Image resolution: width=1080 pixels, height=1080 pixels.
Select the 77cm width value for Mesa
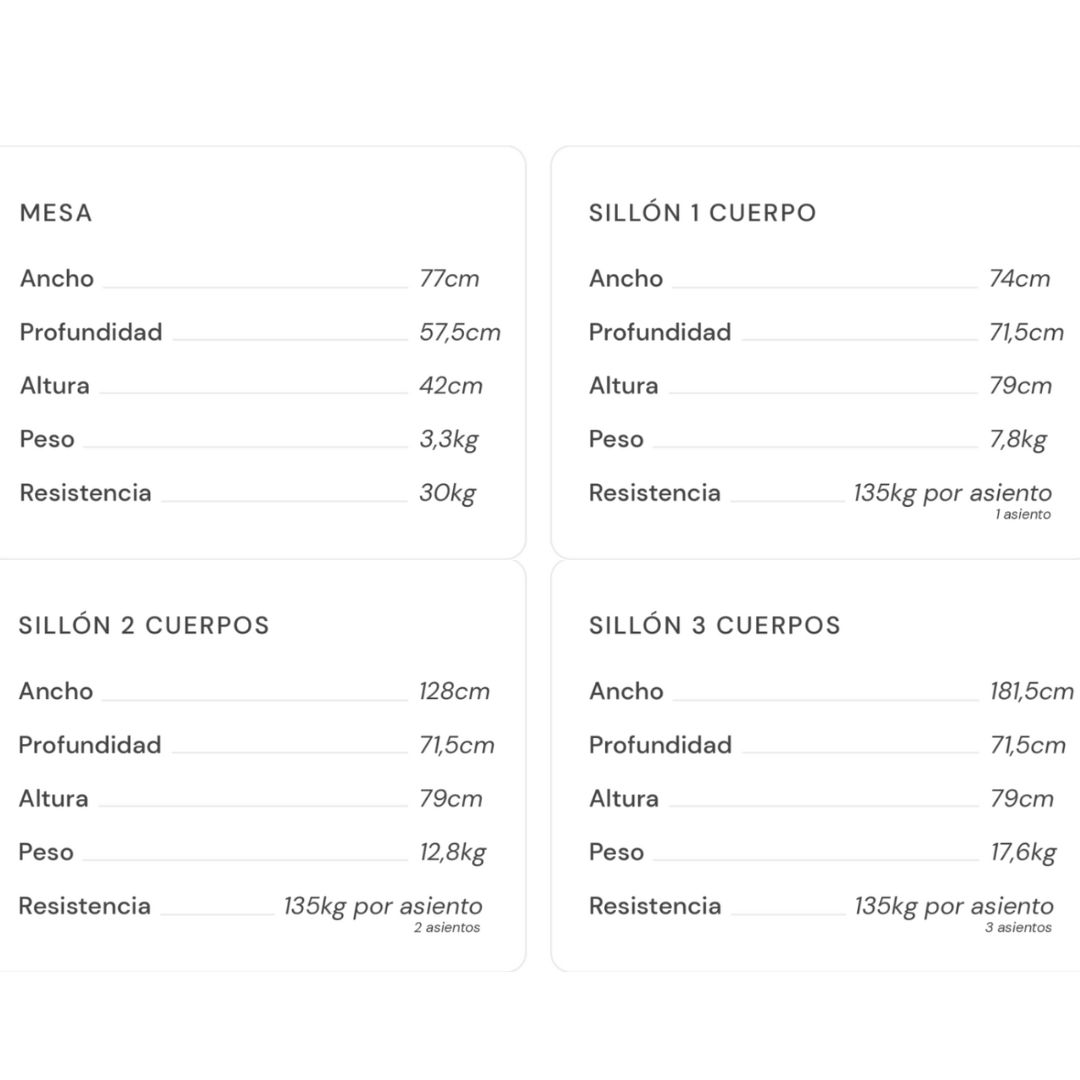(449, 279)
